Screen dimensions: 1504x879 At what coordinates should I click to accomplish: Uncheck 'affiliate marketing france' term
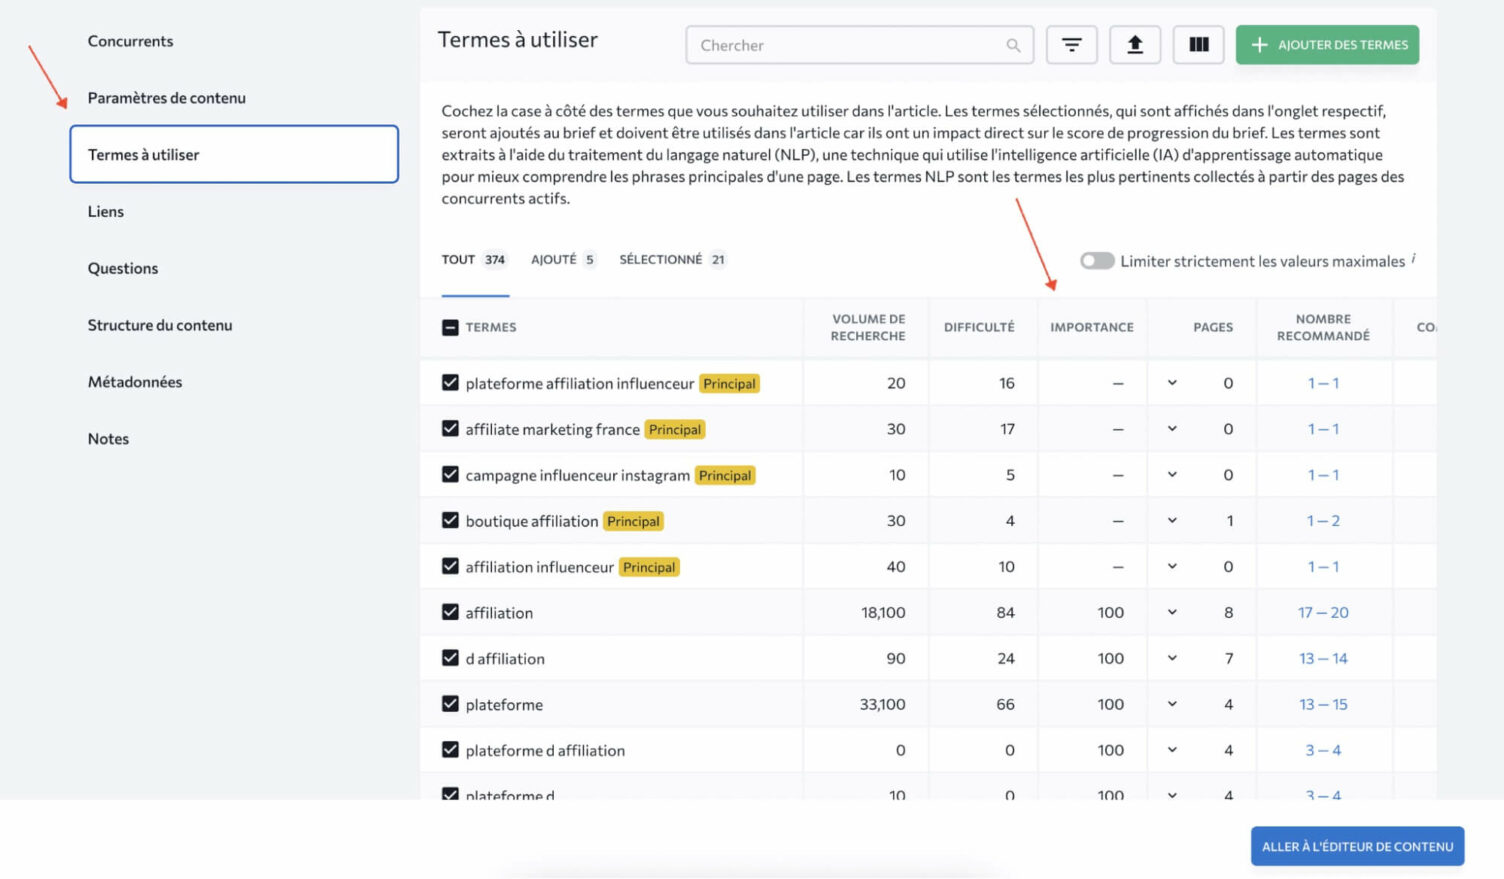click(x=450, y=429)
